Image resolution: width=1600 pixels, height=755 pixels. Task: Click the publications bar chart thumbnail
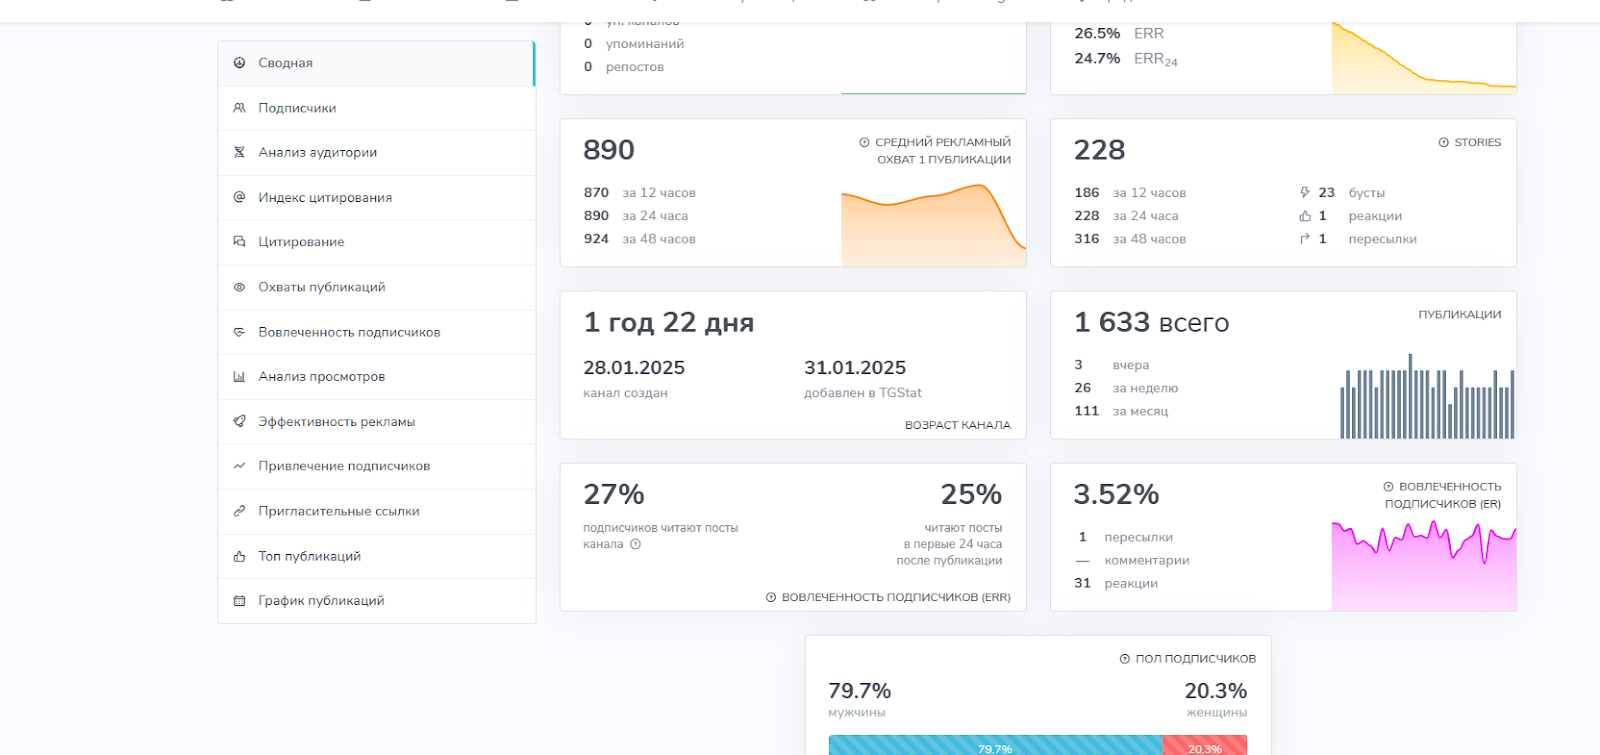tap(1427, 396)
